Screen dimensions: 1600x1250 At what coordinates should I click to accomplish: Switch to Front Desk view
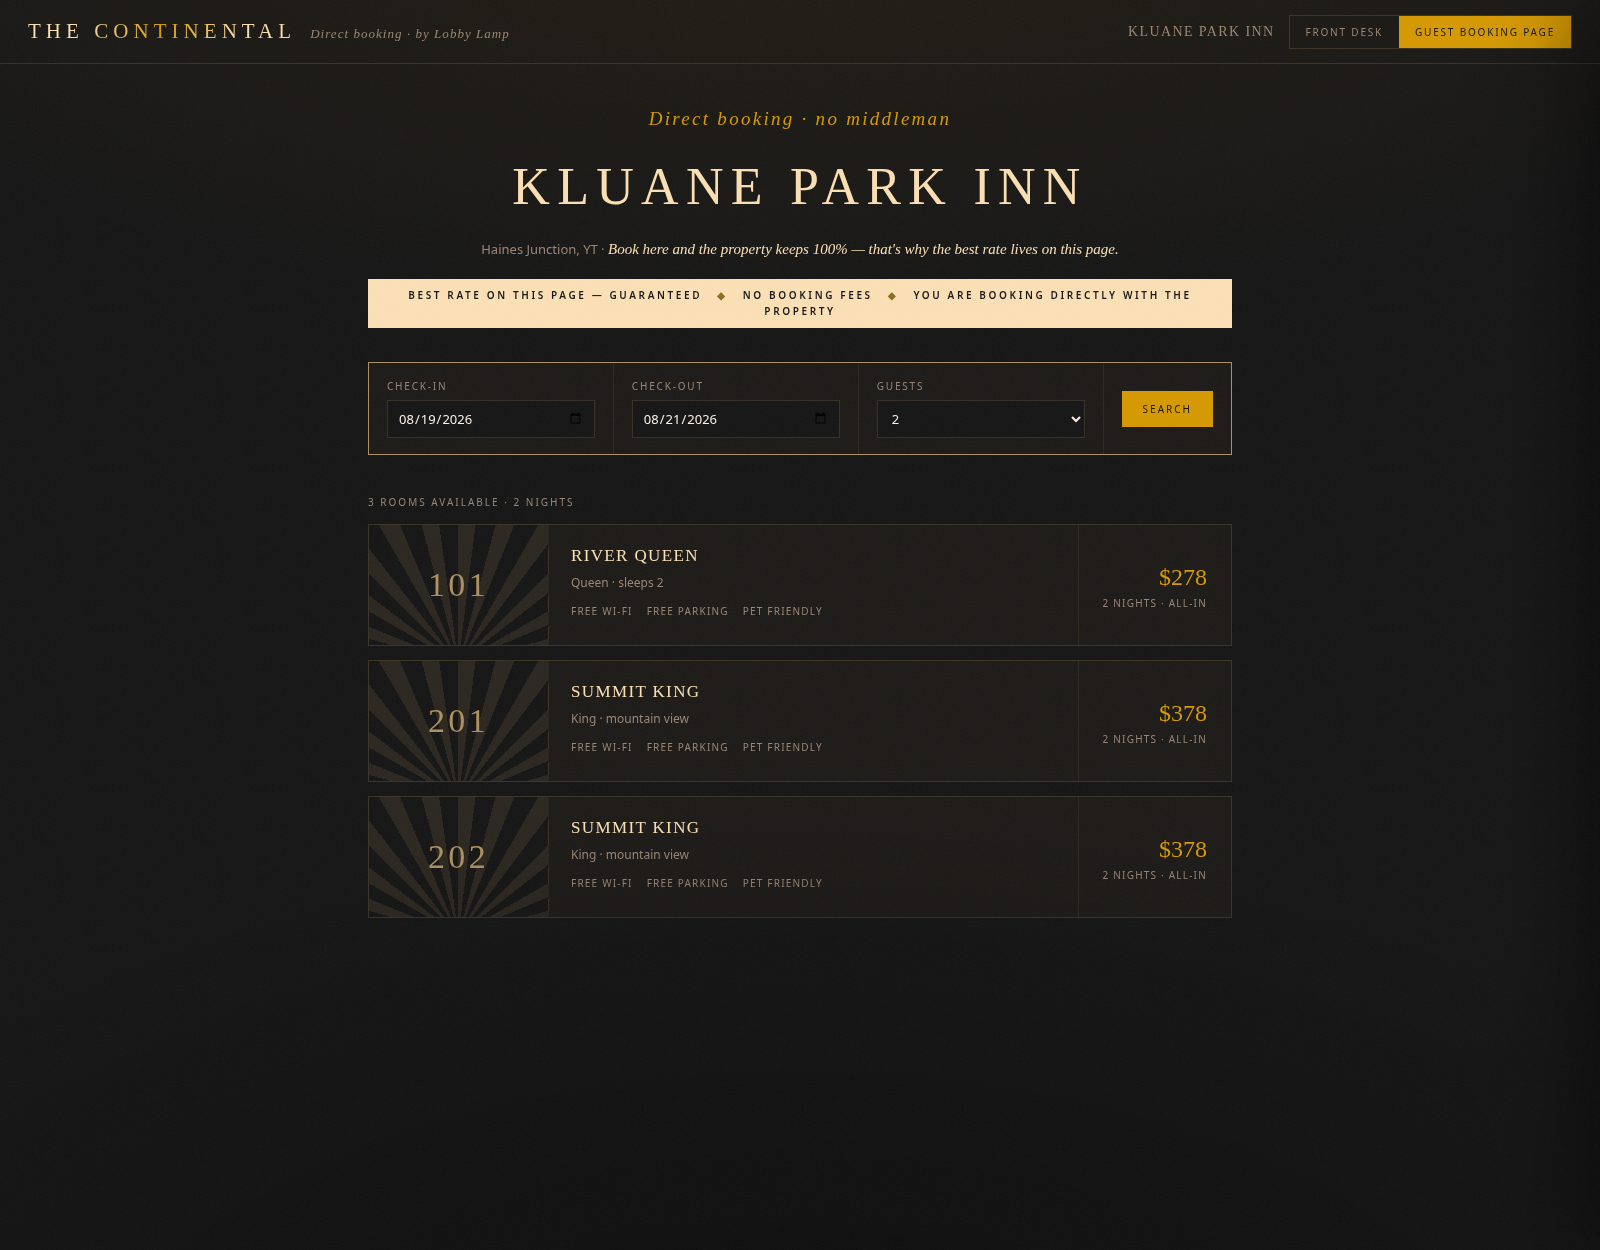tap(1344, 32)
